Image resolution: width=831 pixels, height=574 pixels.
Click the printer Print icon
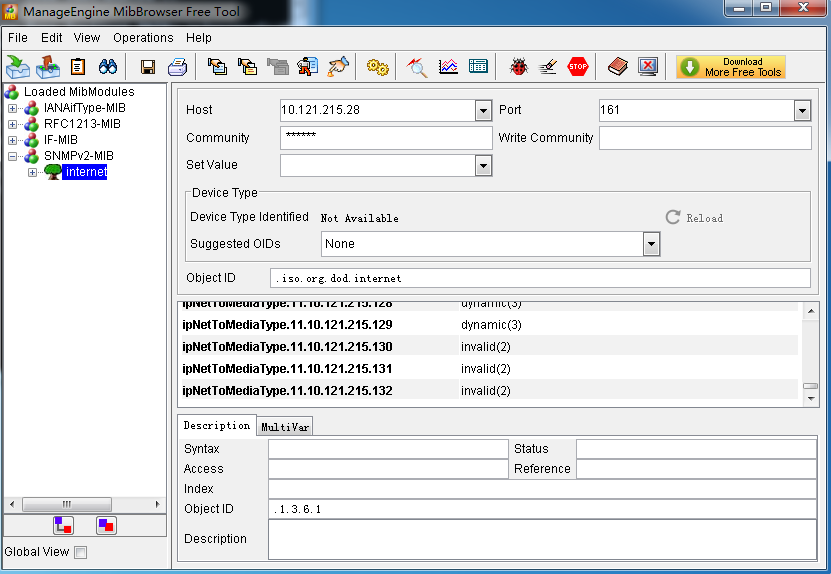click(x=178, y=67)
